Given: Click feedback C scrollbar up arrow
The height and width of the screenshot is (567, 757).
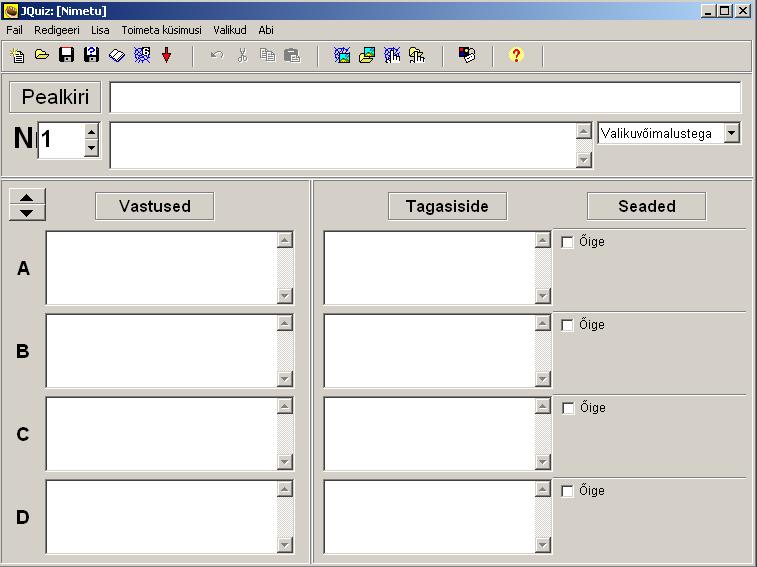Looking at the screenshot, I should 543,406.
